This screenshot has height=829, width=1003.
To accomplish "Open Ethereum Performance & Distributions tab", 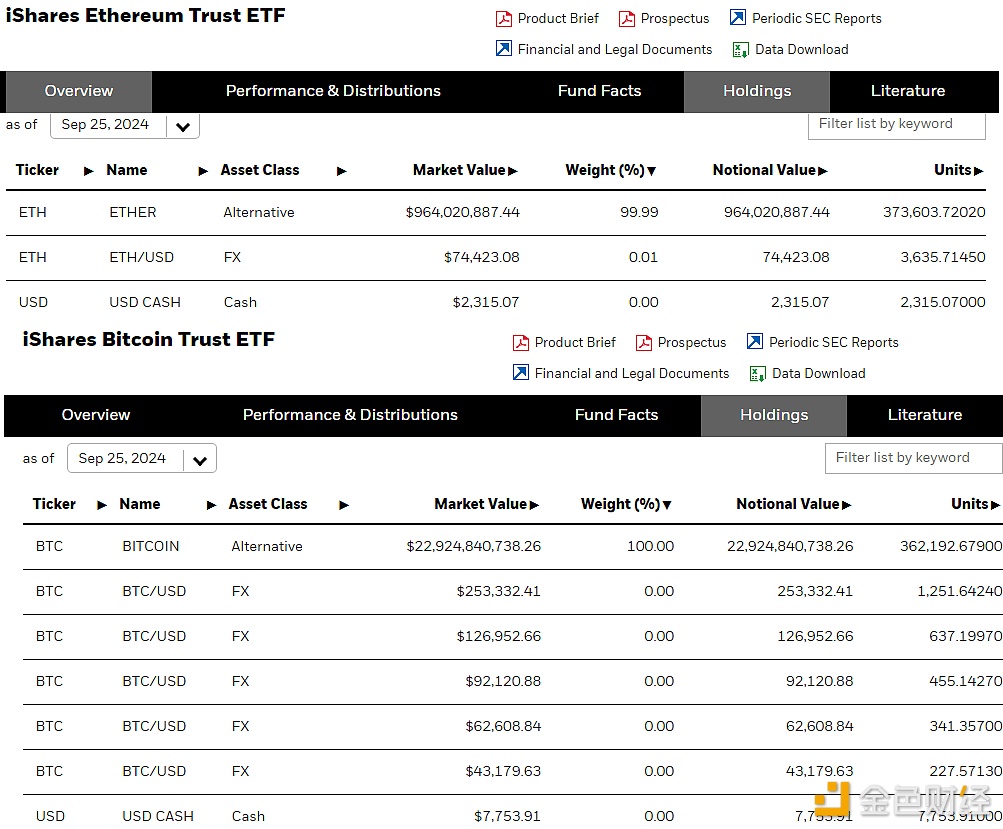I will click(x=333, y=91).
